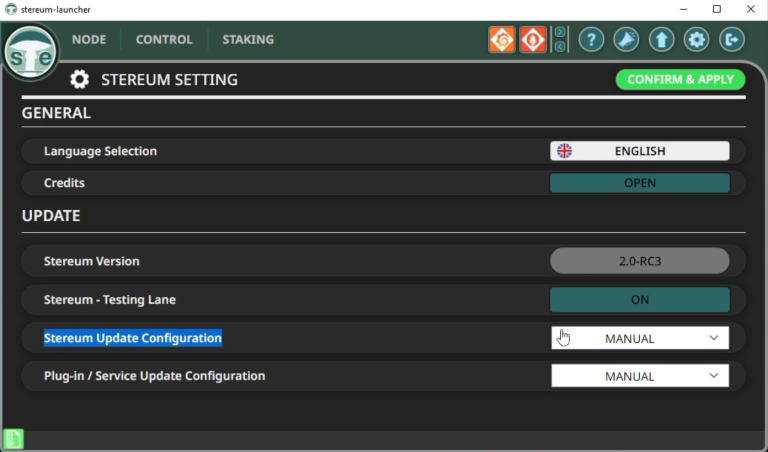Open the Prometheus service icon
768x452 pixels.
[532, 40]
